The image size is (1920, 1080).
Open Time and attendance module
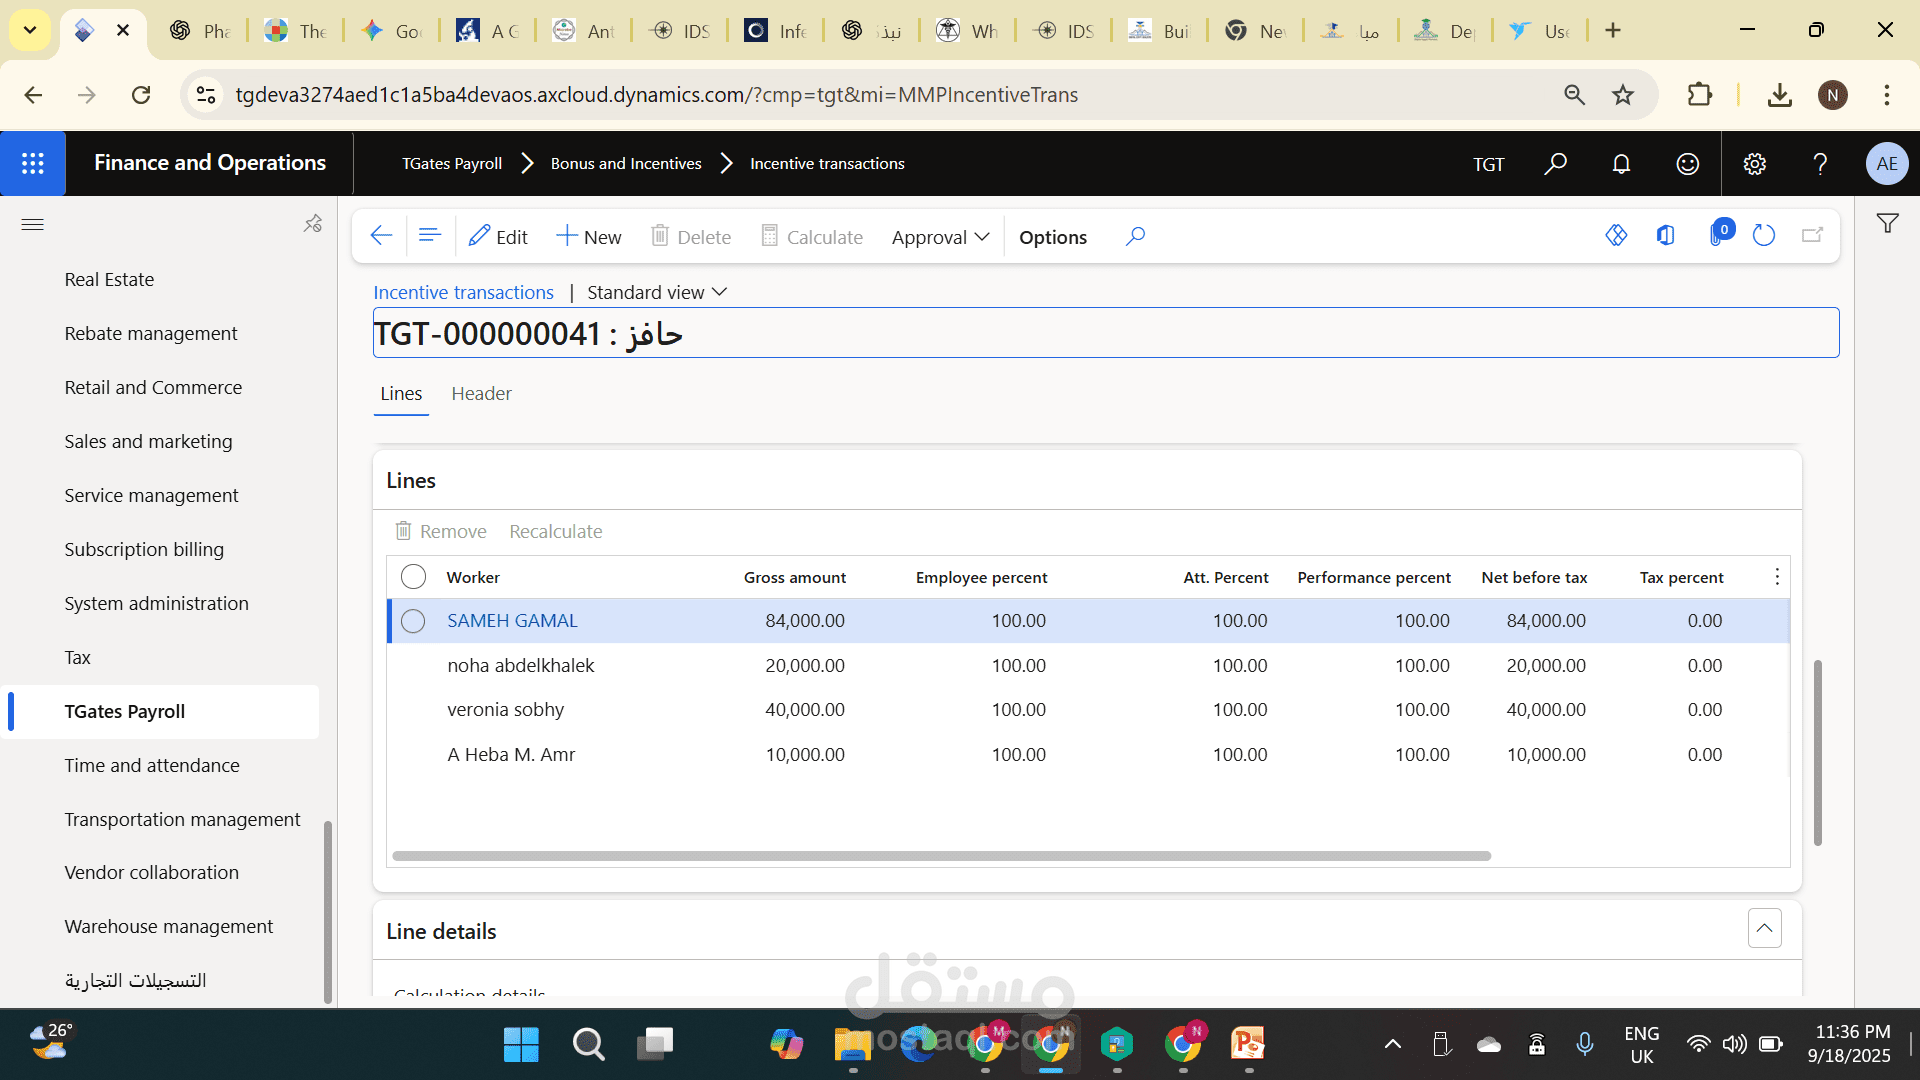pos(152,765)
